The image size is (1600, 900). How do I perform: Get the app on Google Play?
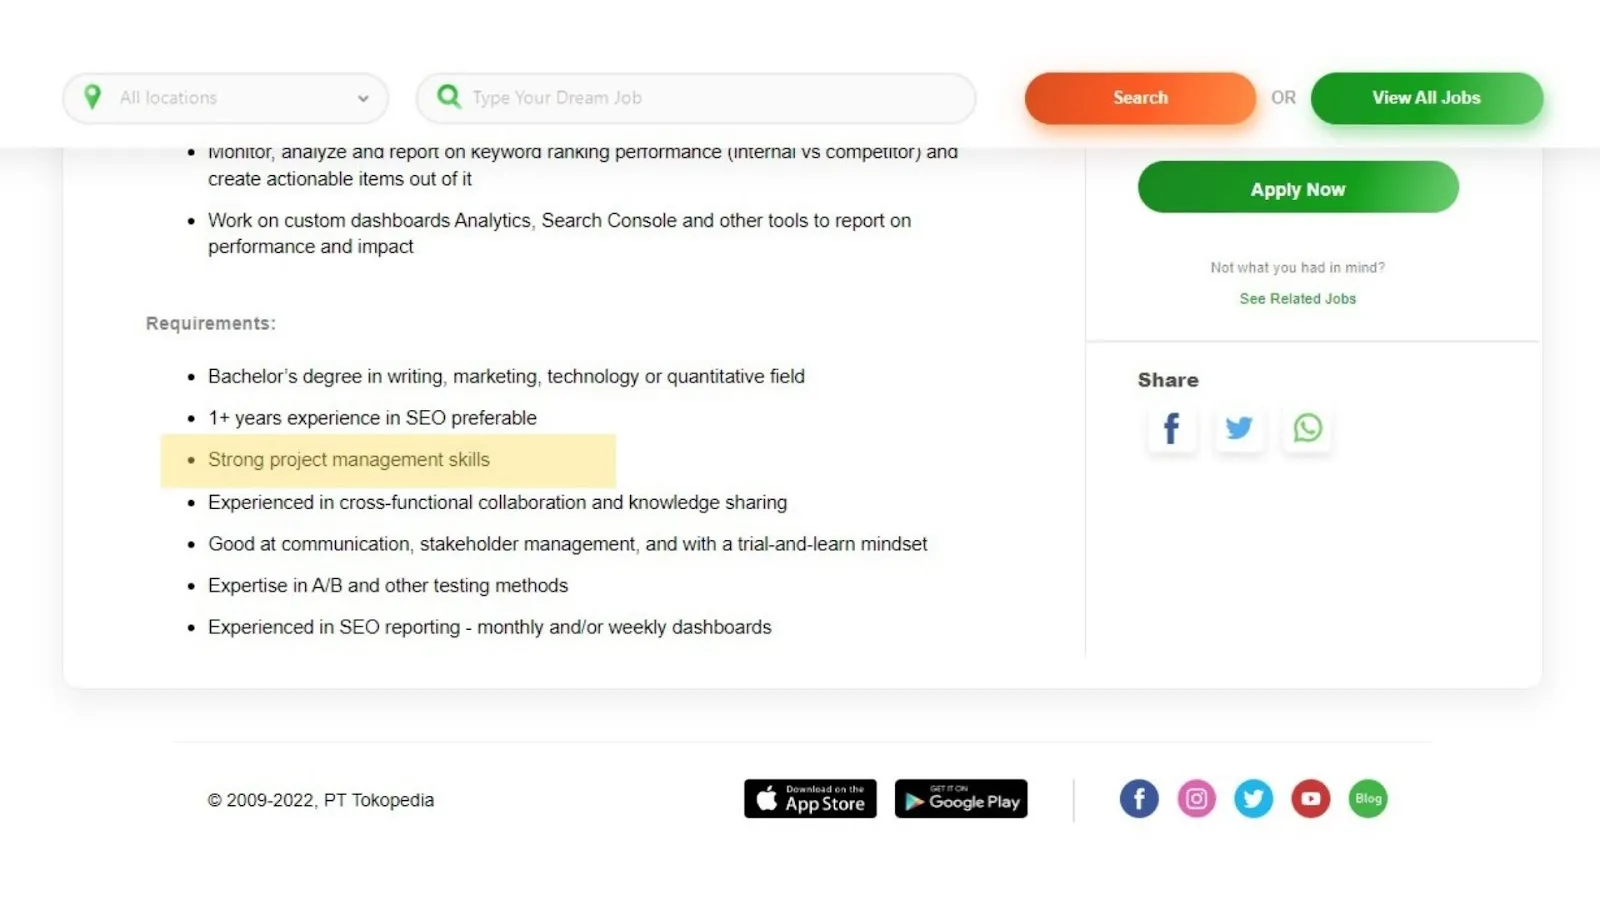pos(961,798)
